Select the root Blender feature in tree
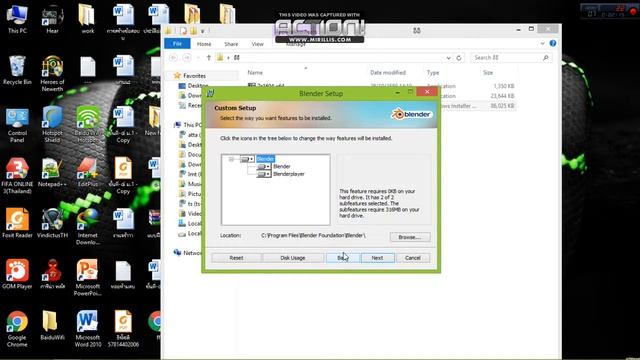The width and height of the screenshot is (640, 360). 265,159
